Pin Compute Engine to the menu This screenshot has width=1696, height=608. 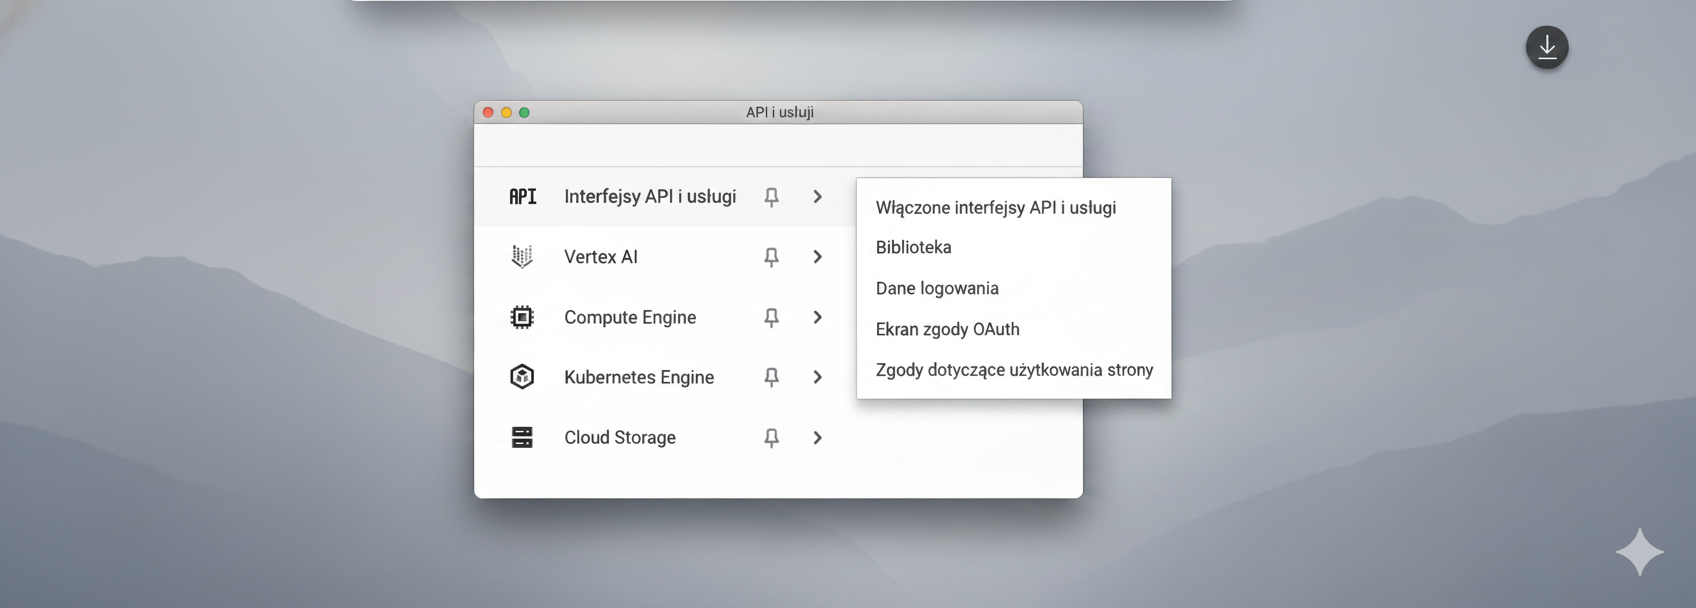tap(771, 317)
